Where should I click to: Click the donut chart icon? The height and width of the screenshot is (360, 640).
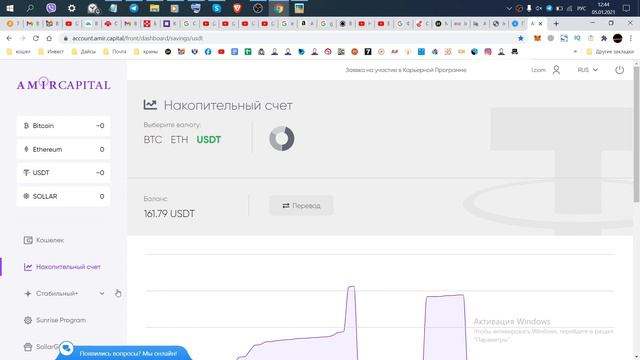coord(282,138)
